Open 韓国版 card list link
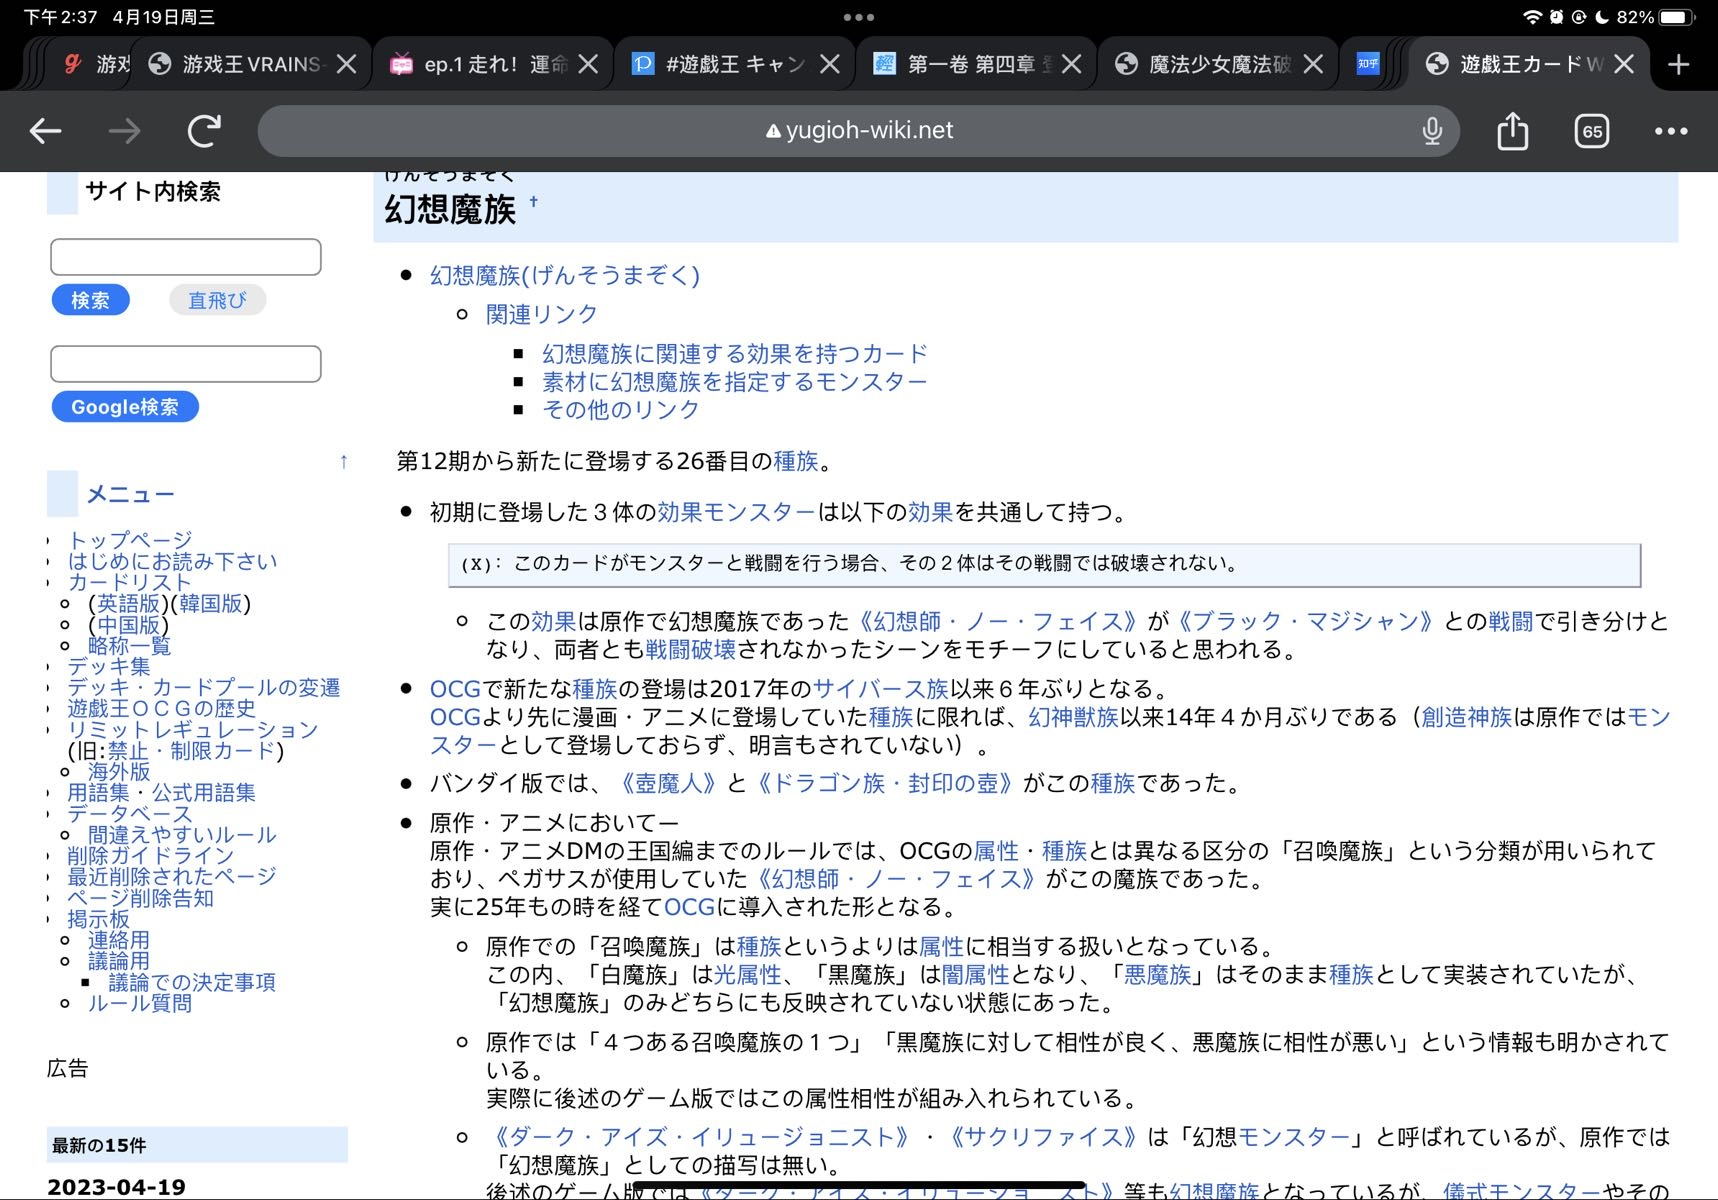 [211, 603]
